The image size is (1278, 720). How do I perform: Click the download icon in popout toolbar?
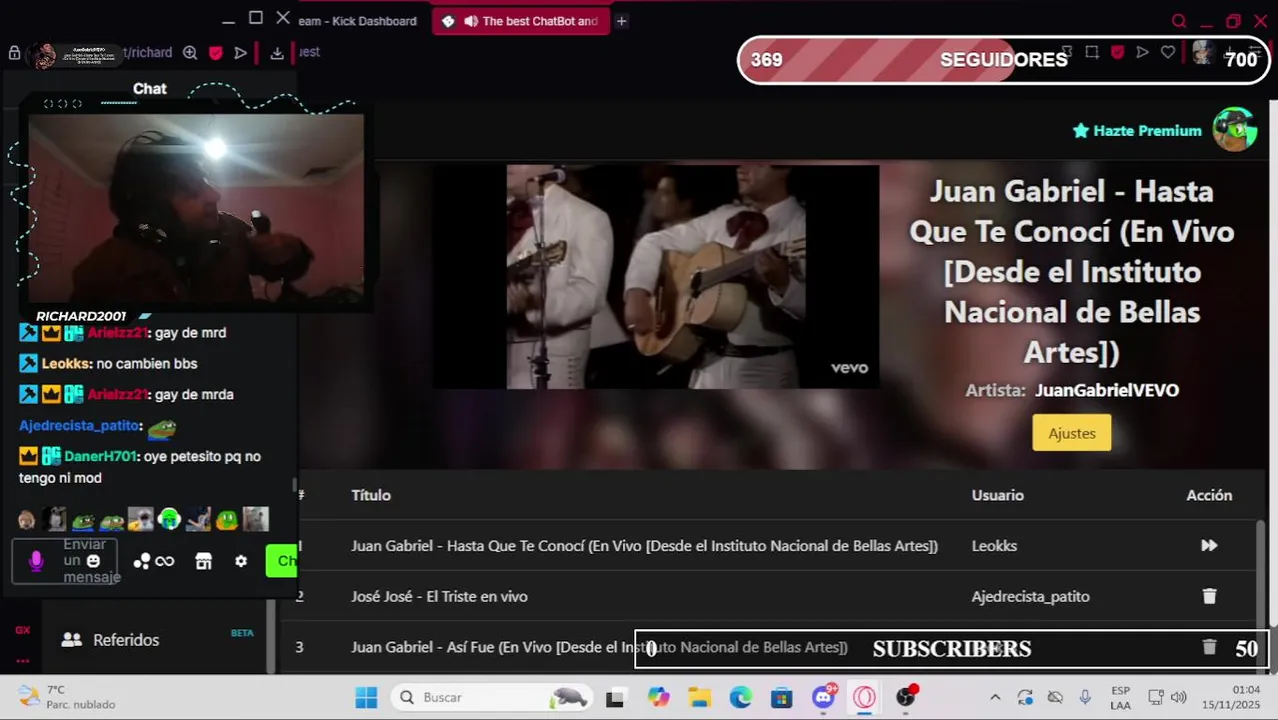(277, 53)
